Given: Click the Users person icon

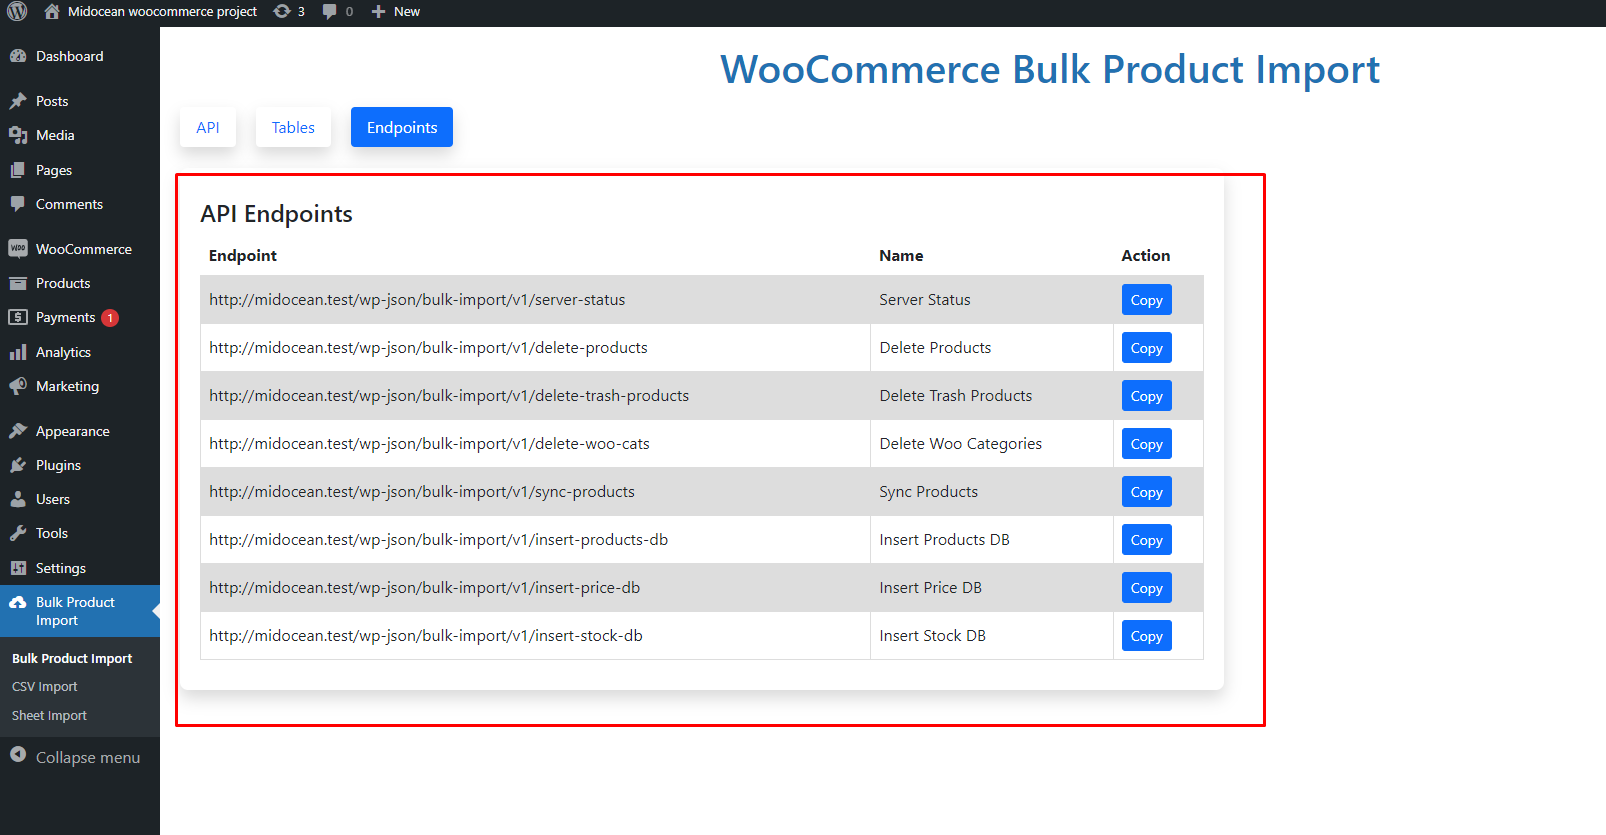Looking at the screenshot, I should click(18, 499).
